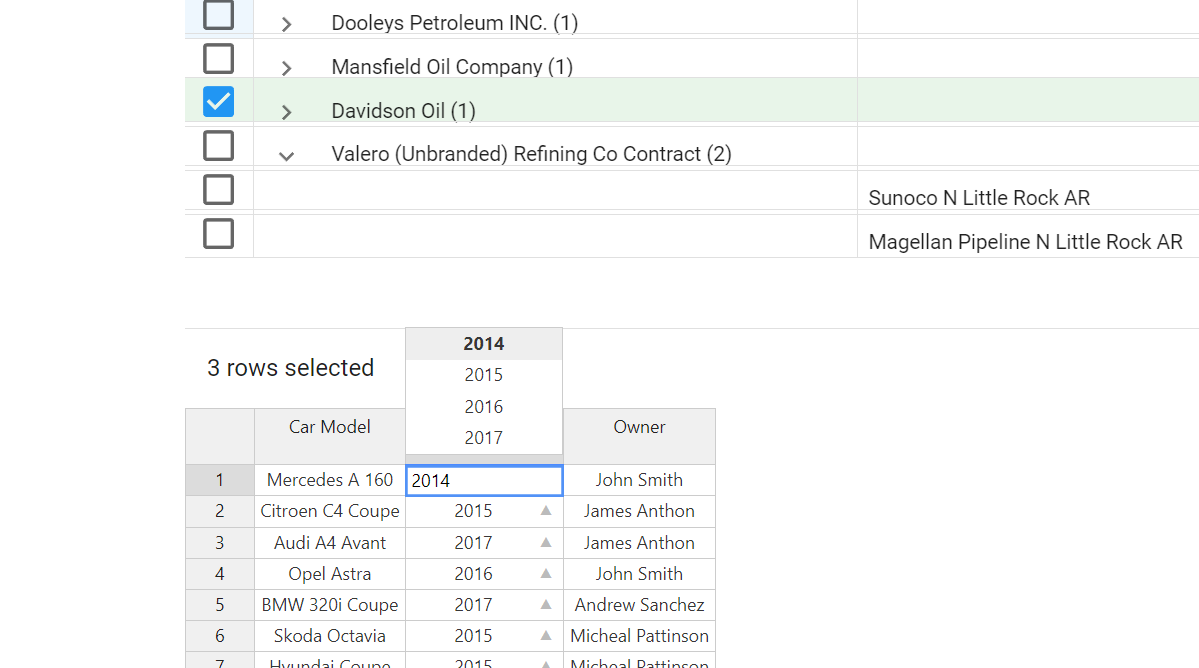Choose 2017 in the year dropdown list
This screenshot has height=668, width=1199.
pyautogui.click(x=484, y=438)
